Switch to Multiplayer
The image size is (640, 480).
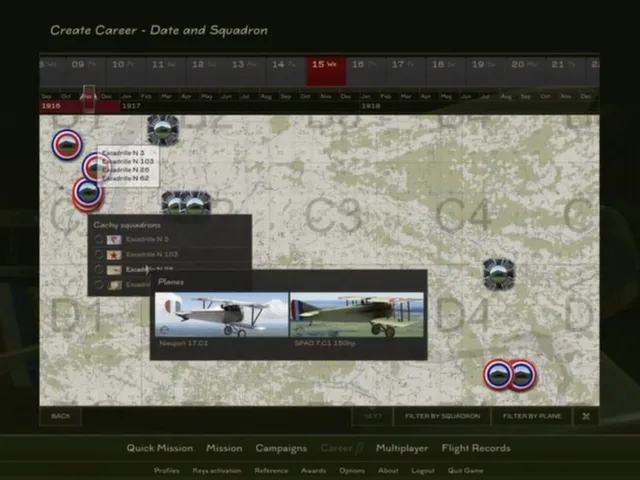pos(402,448)
